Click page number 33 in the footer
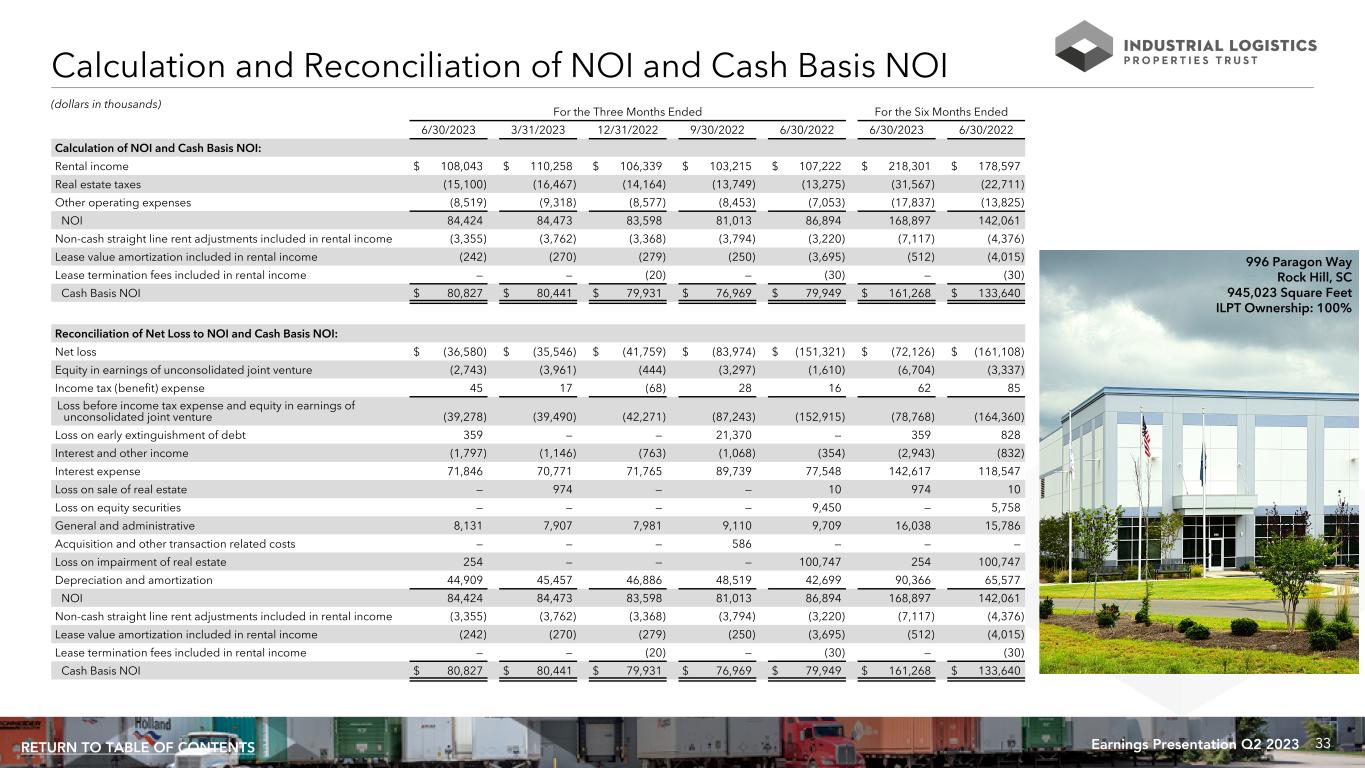1365x768 pixels. pos(1325,744)
